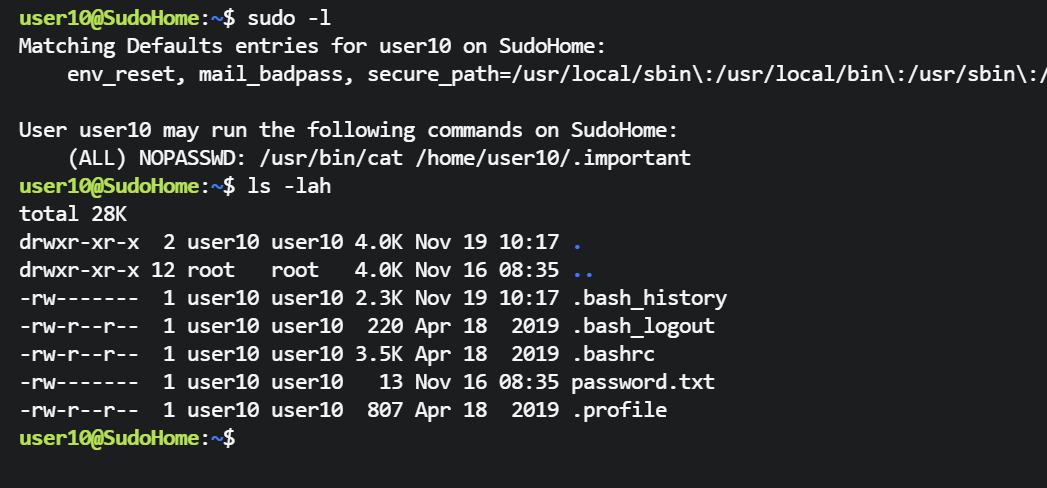Screen dimensions: 1047x488
Task: Click the .profile filename
Action: click(x=619, y=410)
